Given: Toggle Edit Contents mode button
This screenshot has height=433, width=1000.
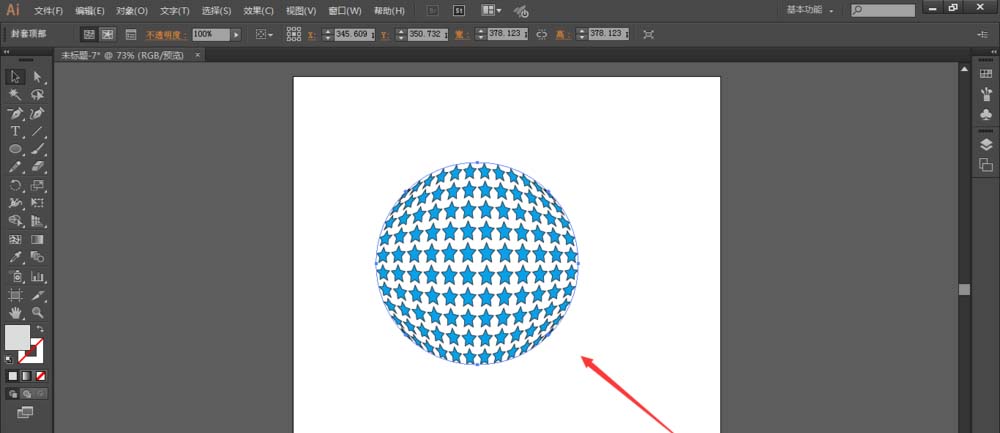Looking at the screenshot, I should click(x=107, y=34).
